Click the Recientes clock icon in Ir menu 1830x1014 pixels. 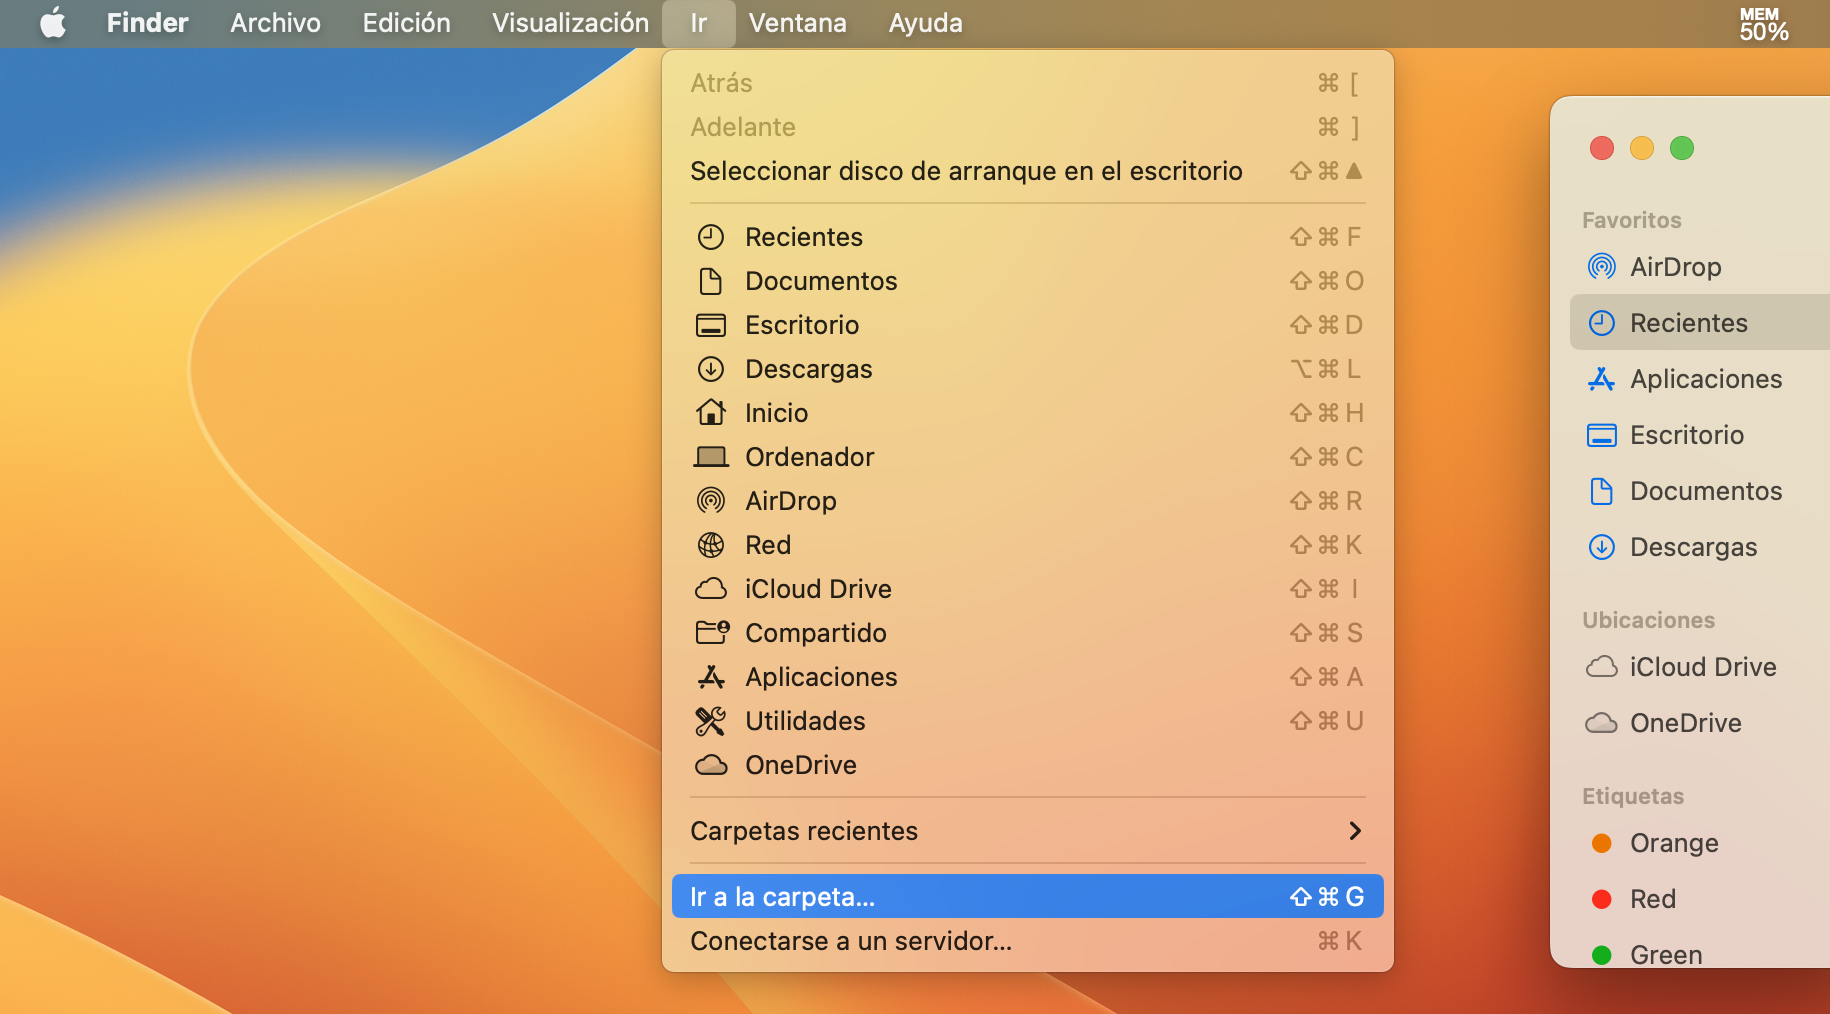pyautogui.click(x=710, y=237)
